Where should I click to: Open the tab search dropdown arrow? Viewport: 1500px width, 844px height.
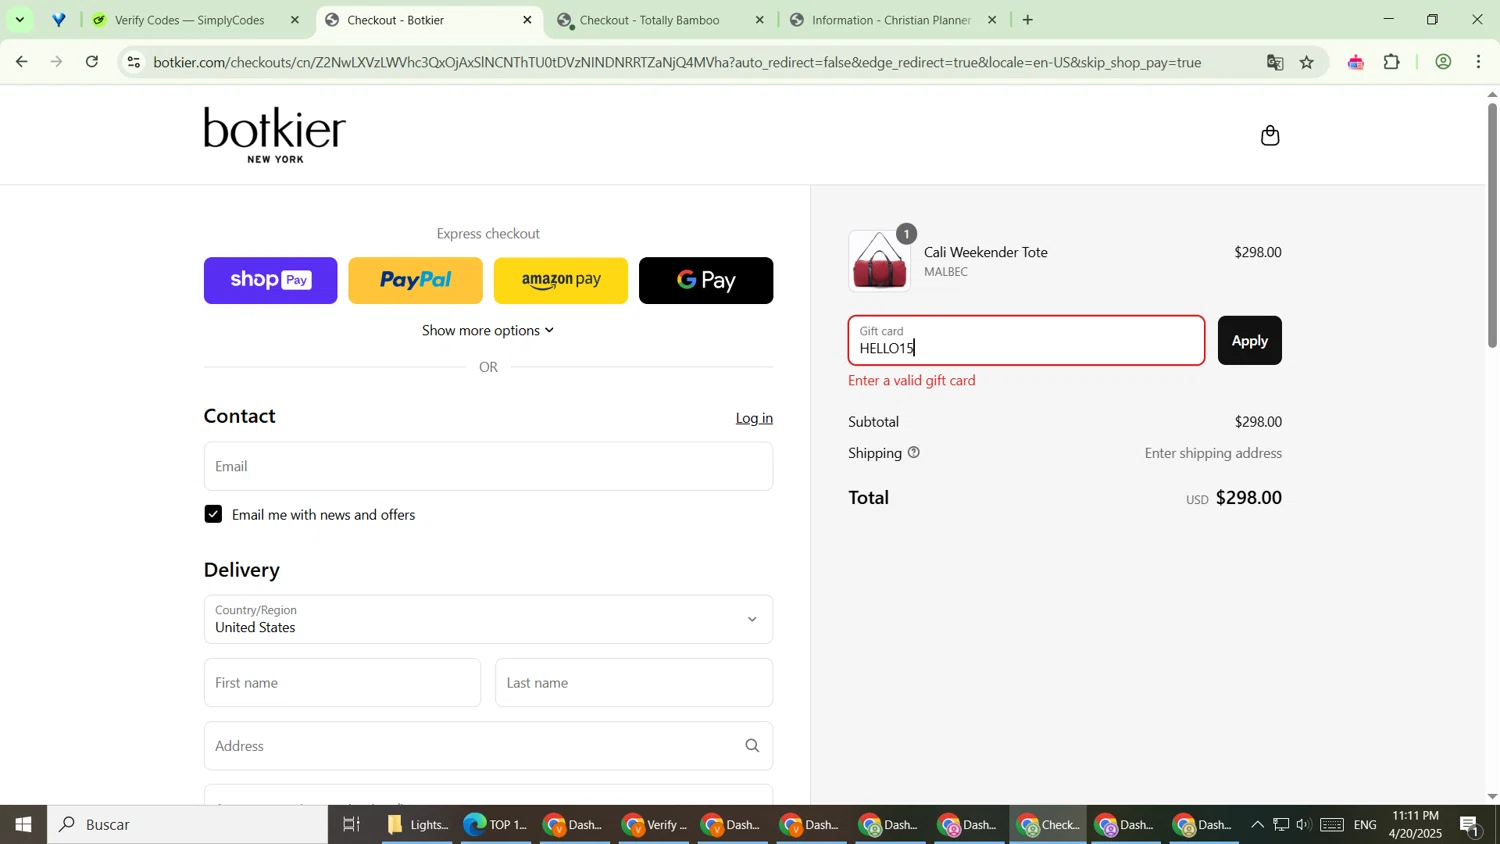click(19, 20)
